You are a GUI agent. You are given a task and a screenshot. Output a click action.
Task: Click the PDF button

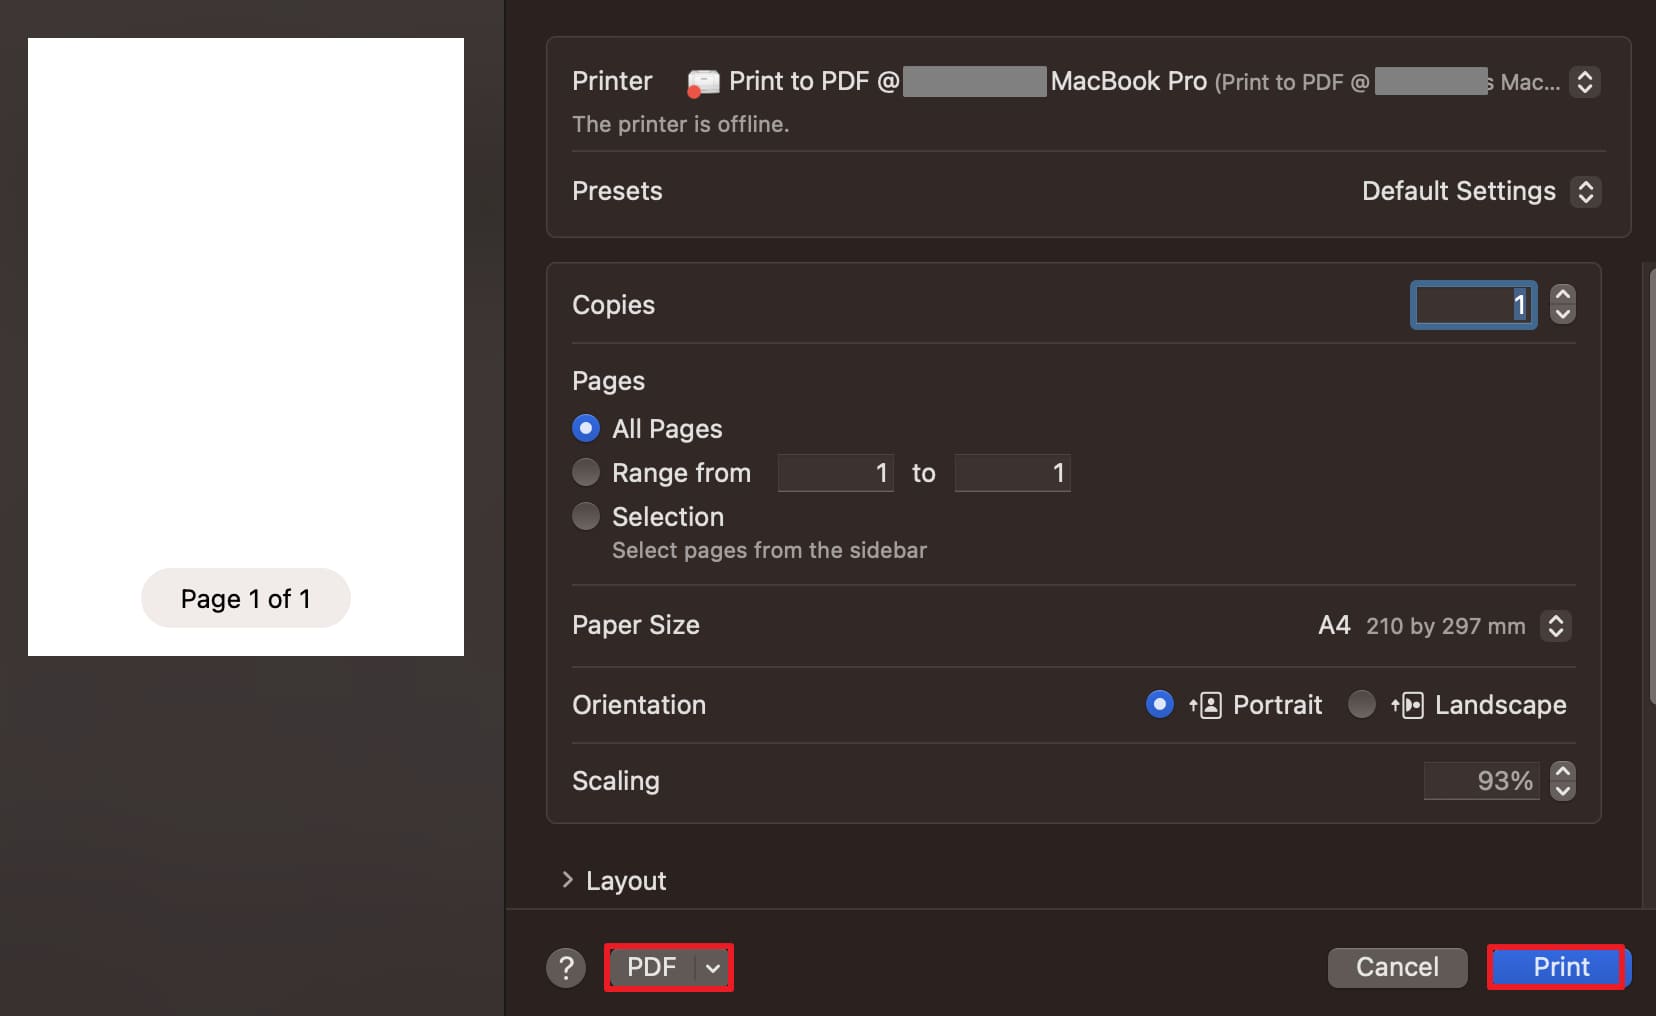[652, 967]
